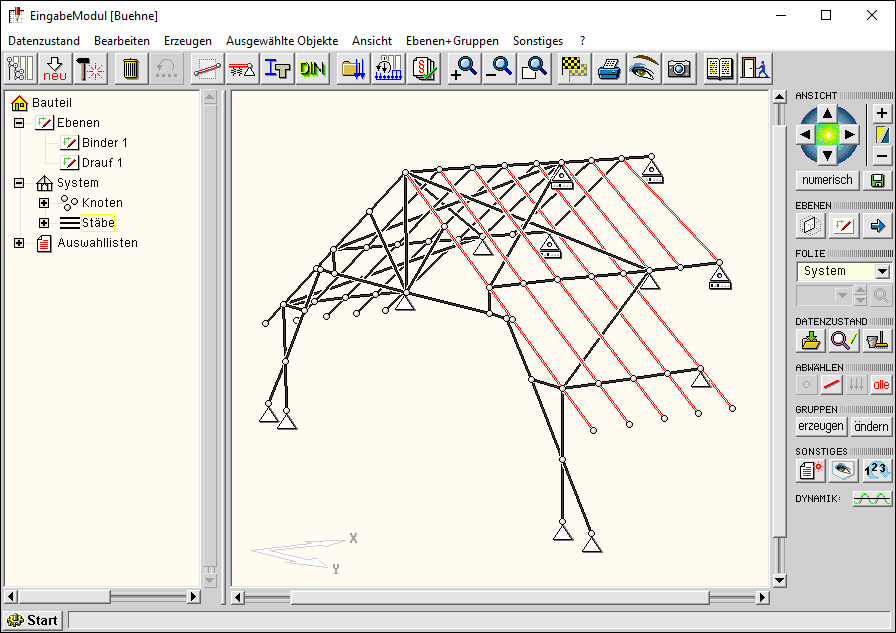The height and width of the screenshot is (633, 896).
Task: Click the camera snapshot icon
Action: click(x=679, y=69)
